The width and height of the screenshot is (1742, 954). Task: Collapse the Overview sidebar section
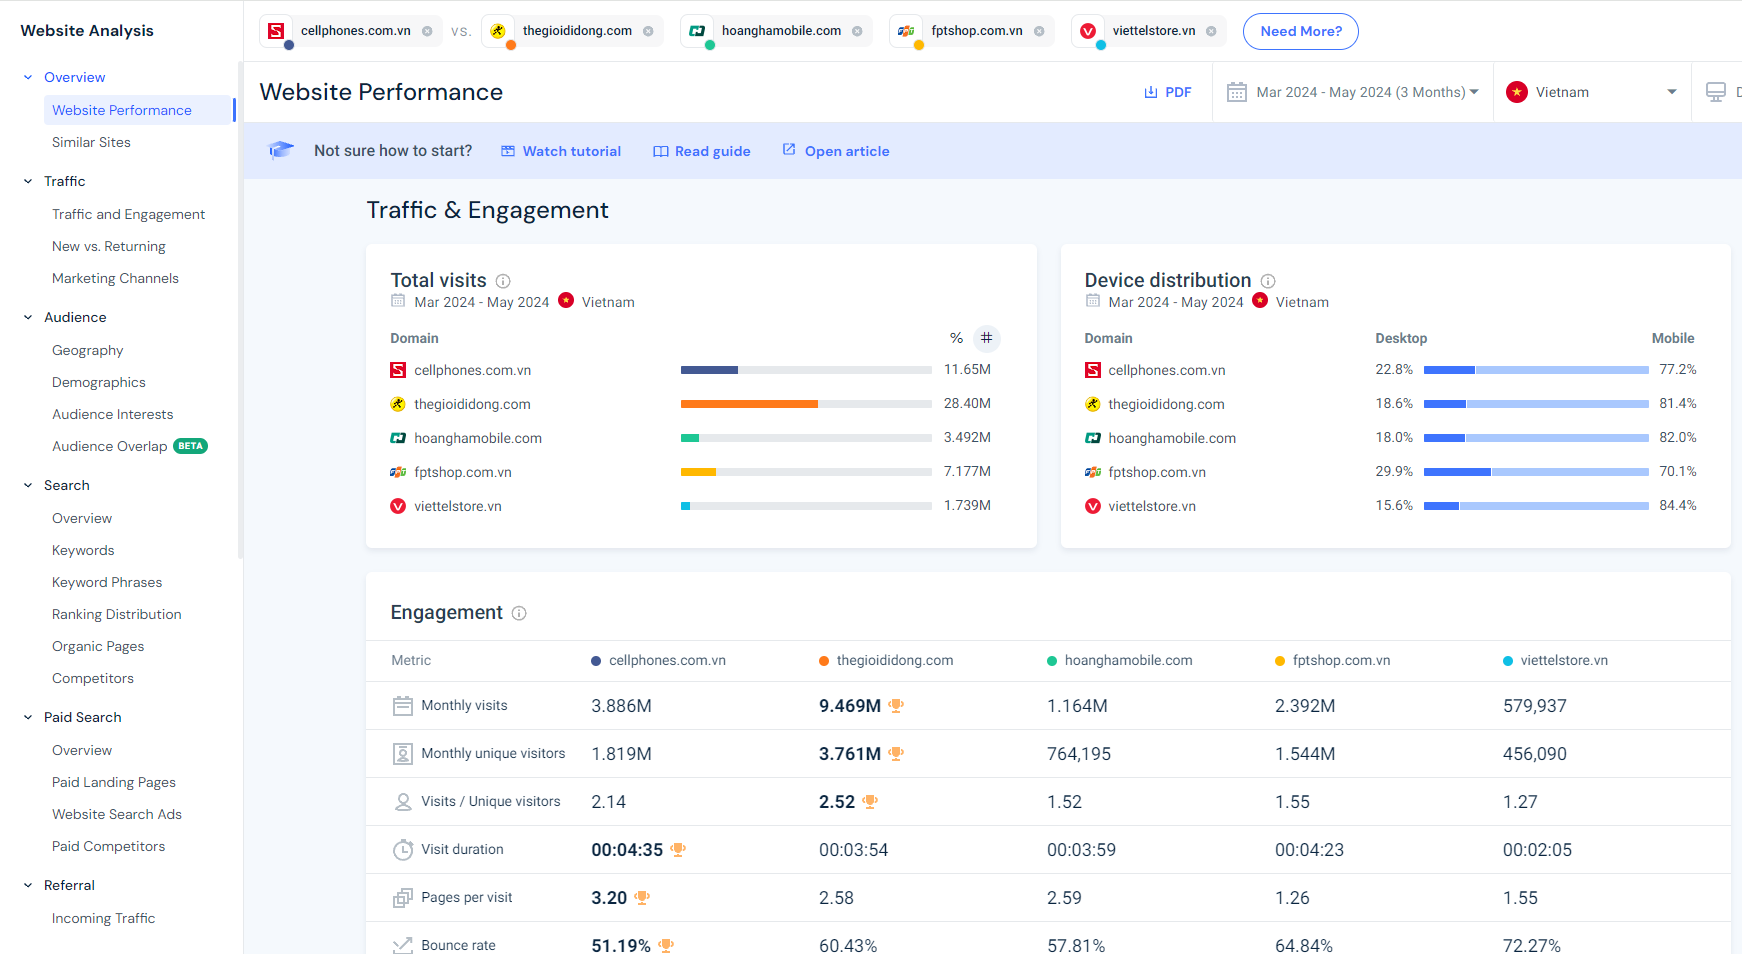[28, 77]
